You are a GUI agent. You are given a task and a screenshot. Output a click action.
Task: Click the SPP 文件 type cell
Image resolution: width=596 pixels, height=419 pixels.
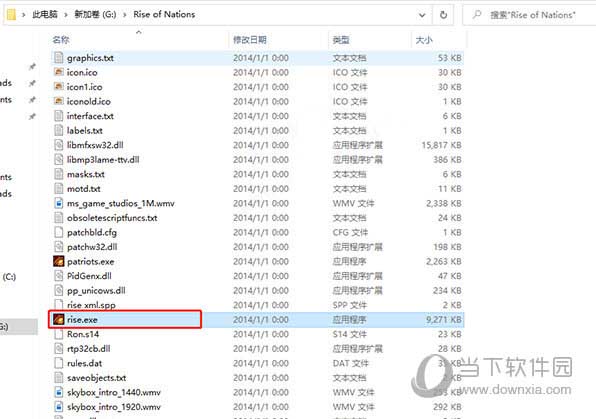[x=350, y=305]
